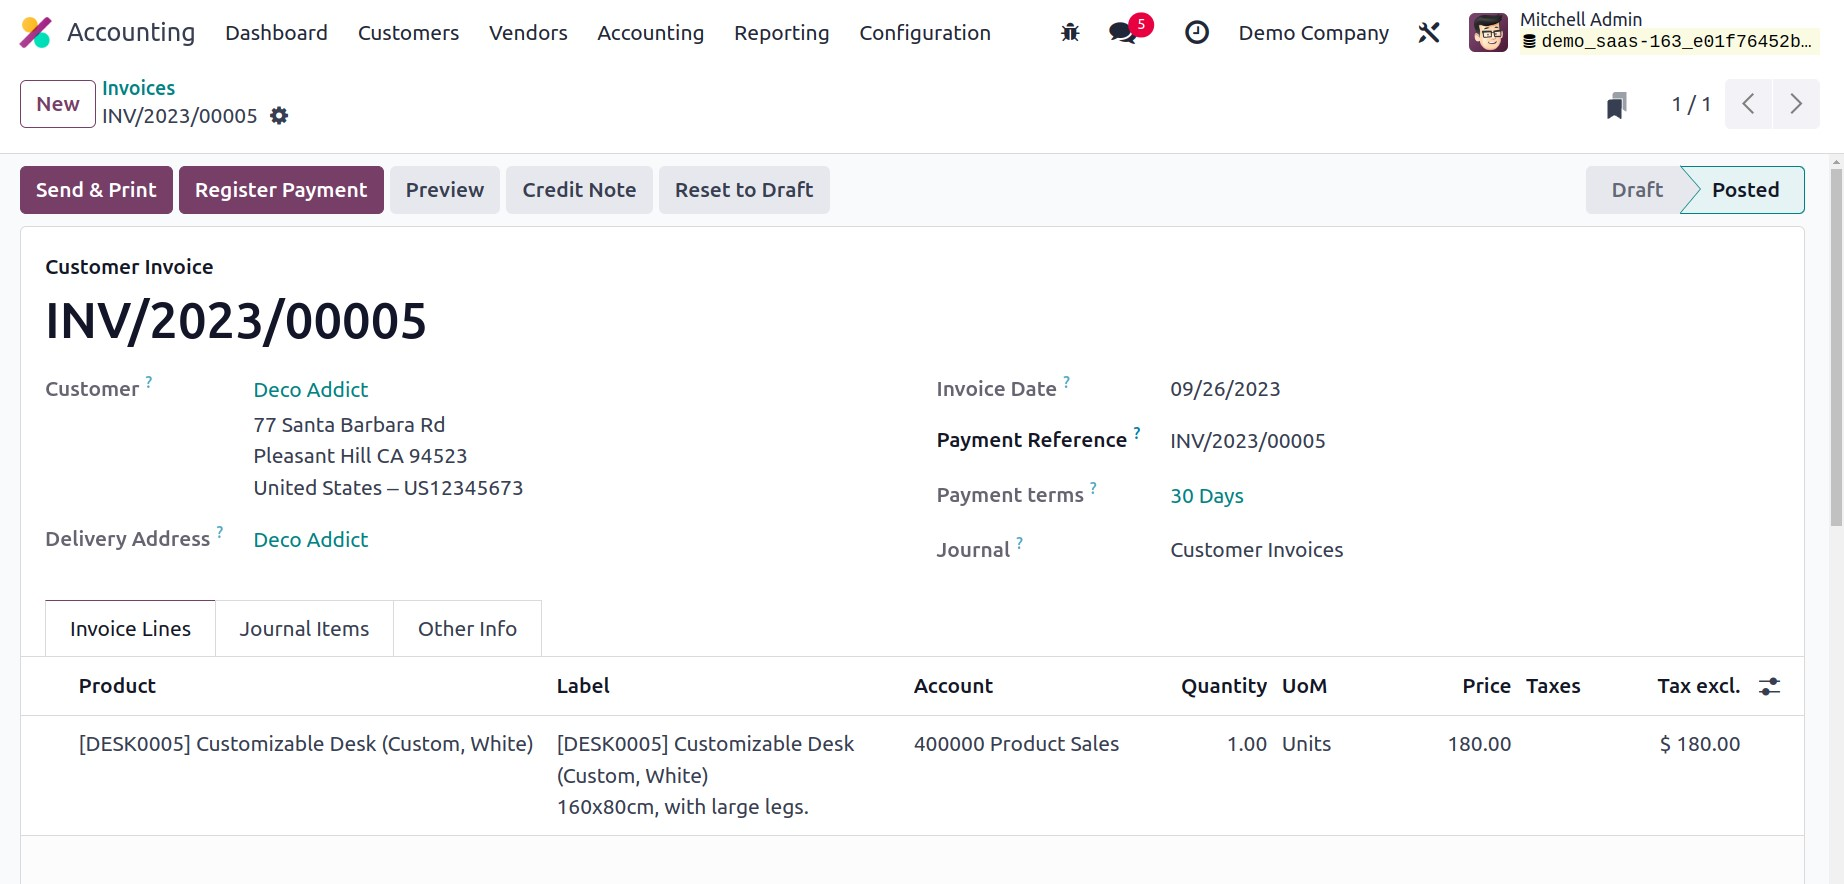Expand the Reporting menu

coord(781,33)
